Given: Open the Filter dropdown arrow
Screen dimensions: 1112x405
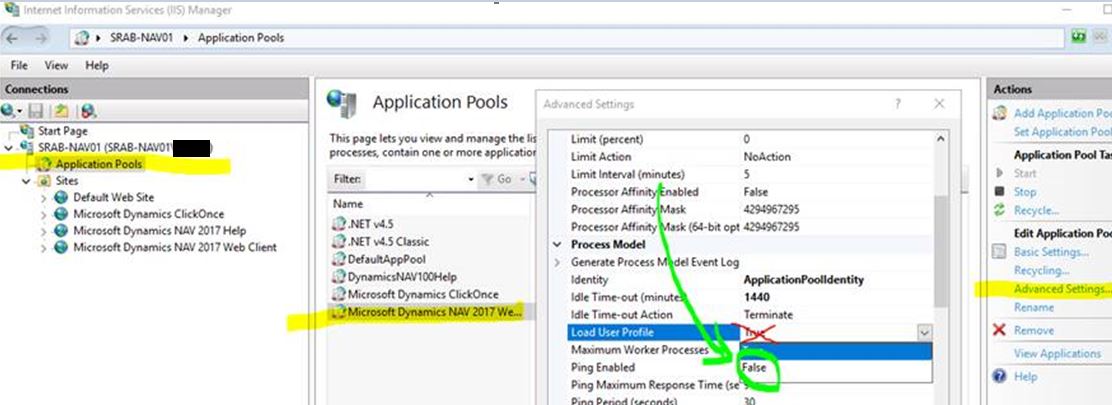Looking at the screenshot, I should tap(471, 179).
